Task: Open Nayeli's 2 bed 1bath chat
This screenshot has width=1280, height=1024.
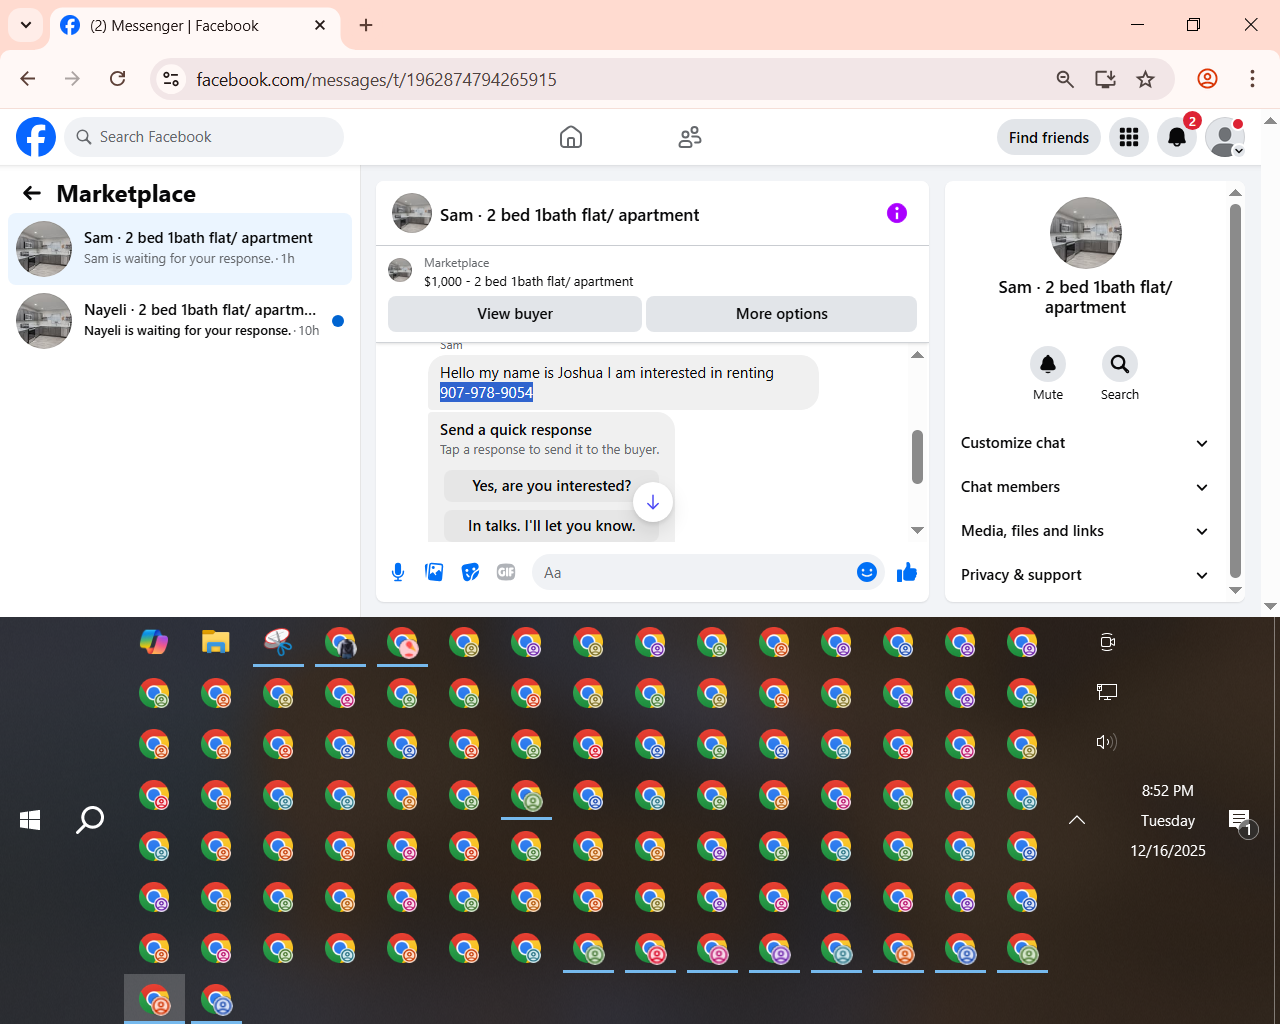Action: tap(180, 321)
